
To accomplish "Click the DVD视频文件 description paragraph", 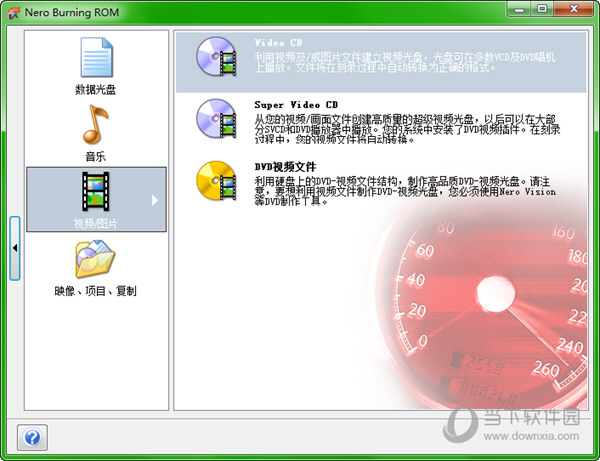I will tap(405, 191).
